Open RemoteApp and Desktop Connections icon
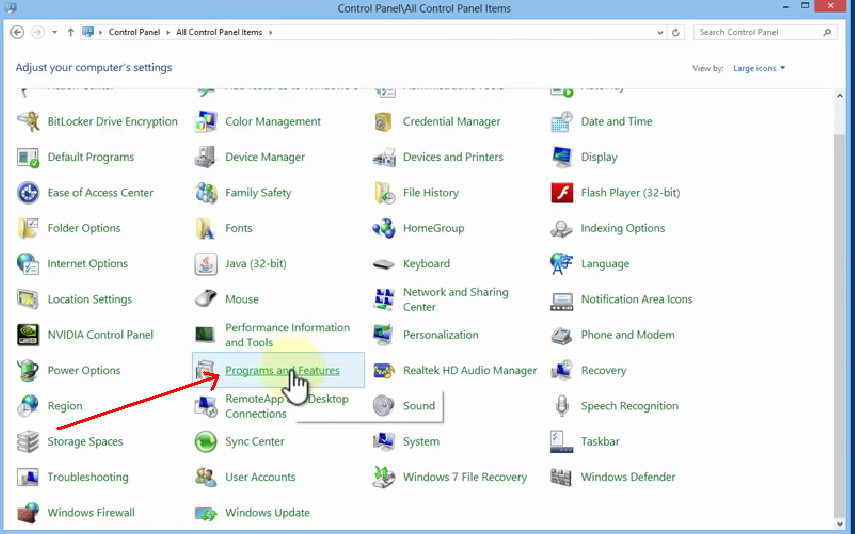The height and width of the screenshot is (534, 855). coord(206,406)
